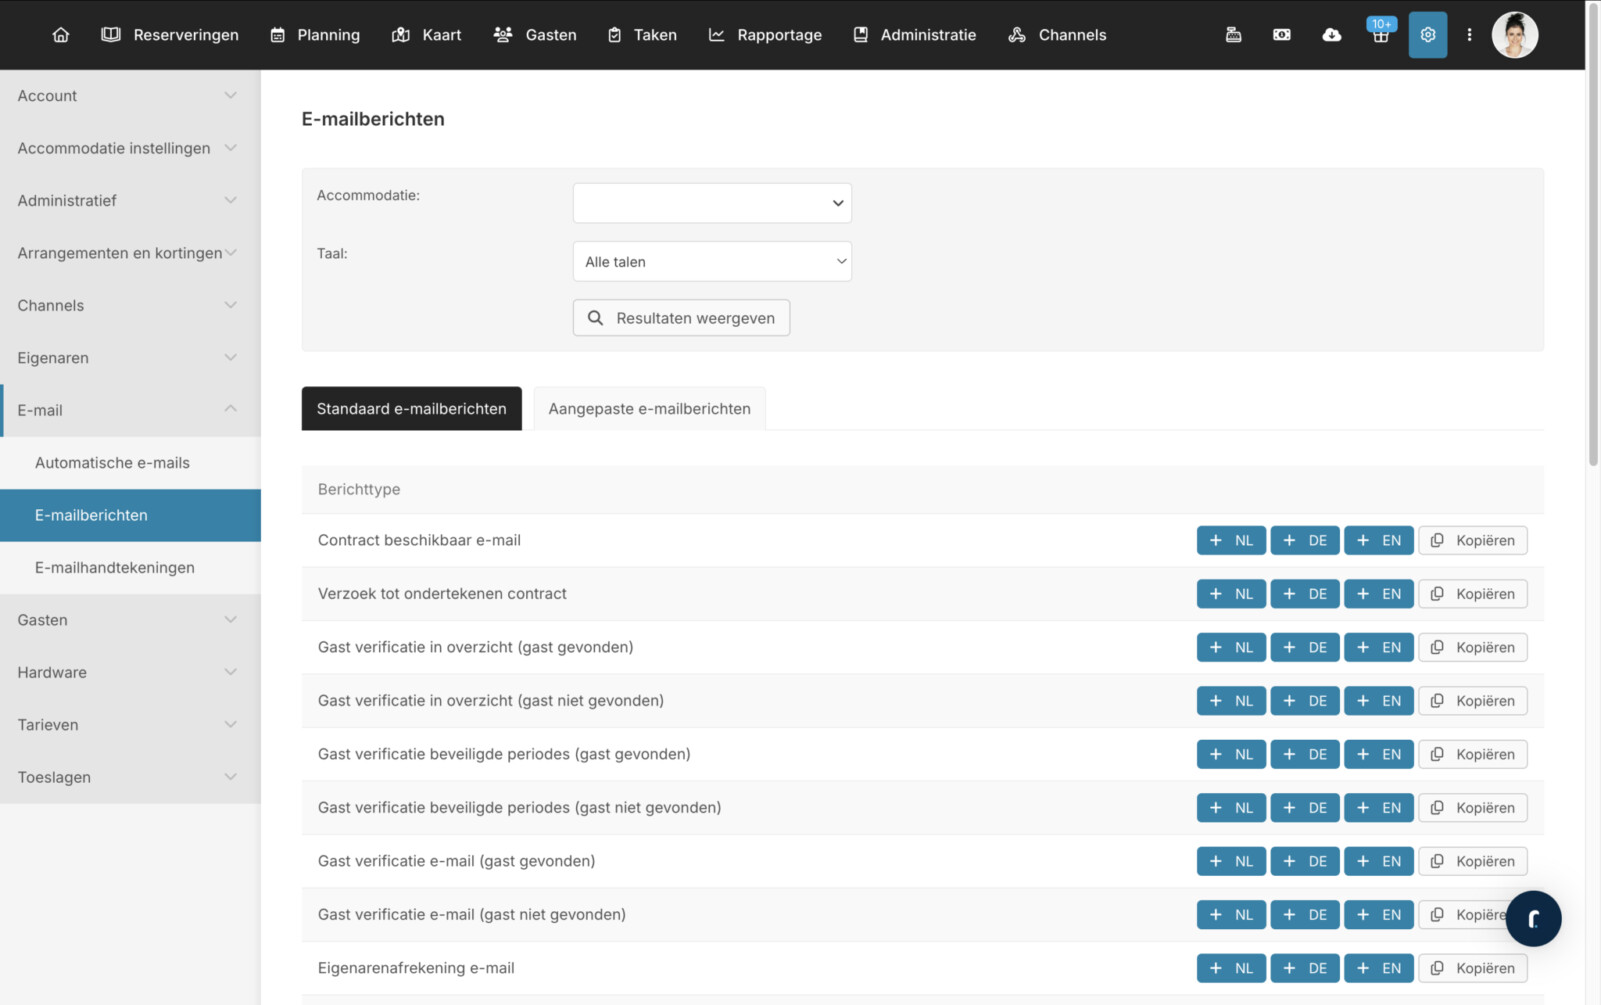Open the gift icon with 10+ badge
Viewport: 1601px width, 1005px height.
[1380, 35]
